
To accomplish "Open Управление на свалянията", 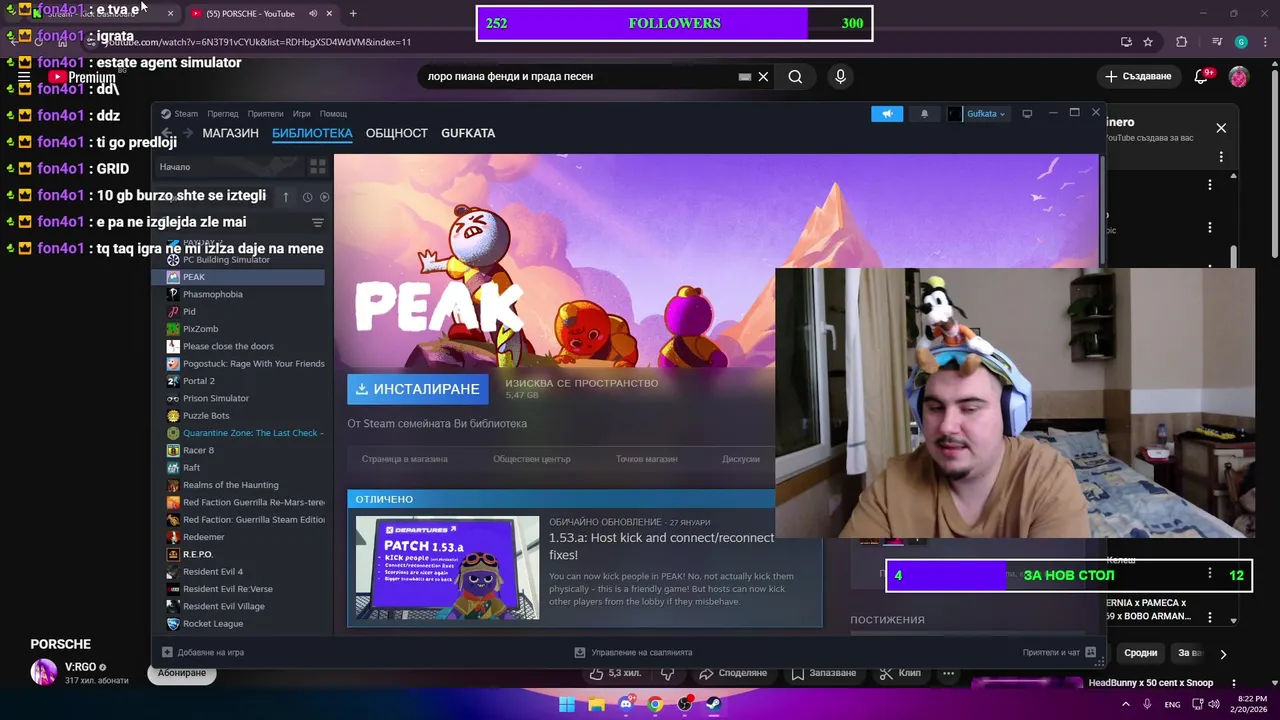I will click(x=633, y=653).
